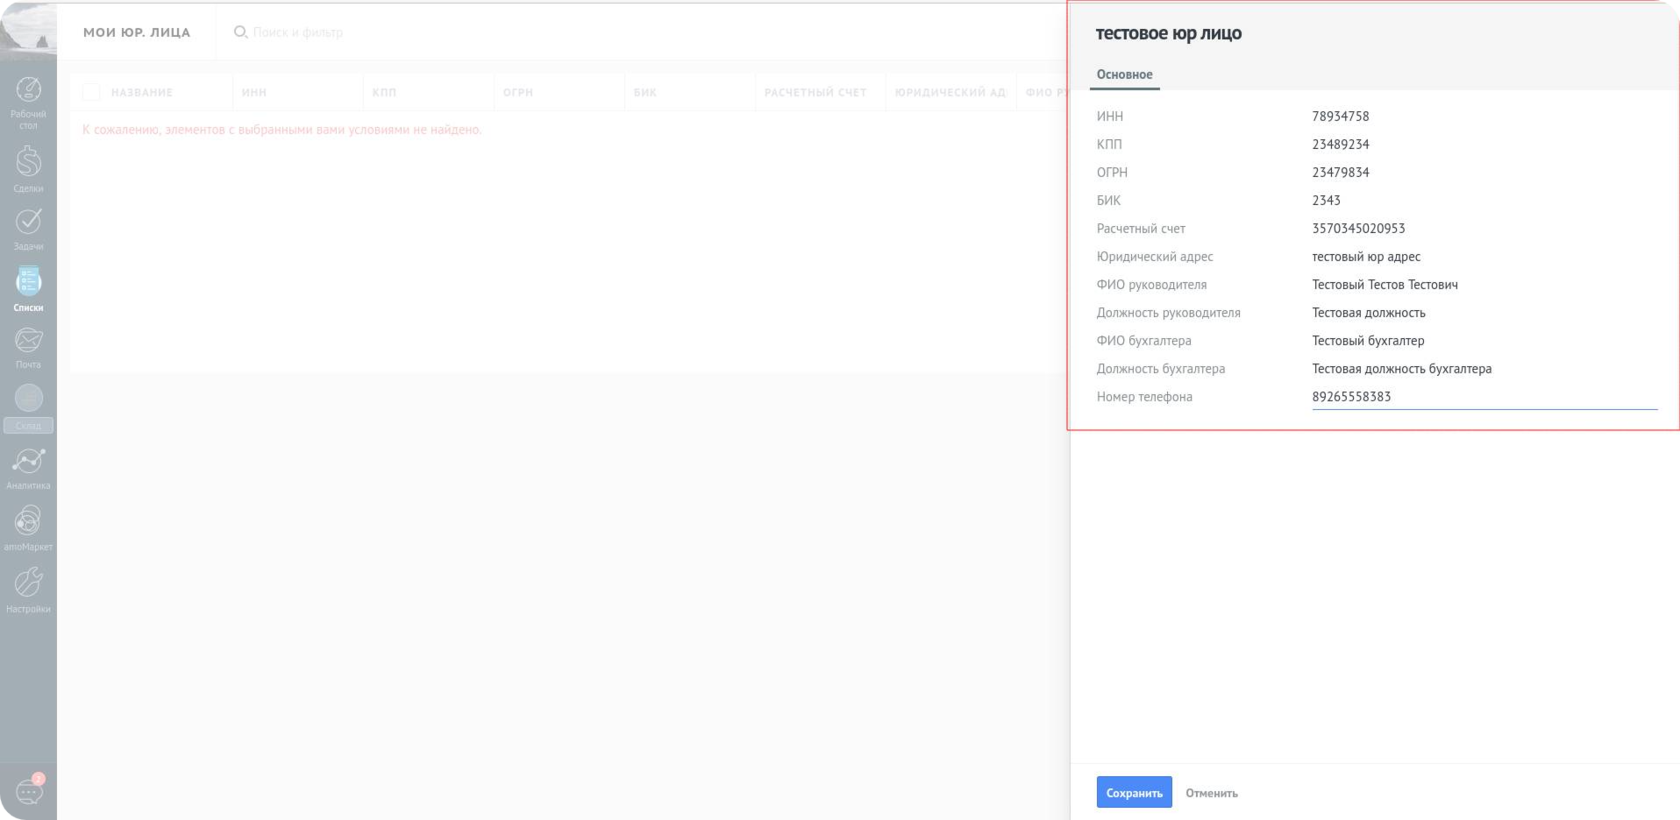Click the ИНН value field
The height and width of the screenshot is (820, 1680).
pos(1340,117)
